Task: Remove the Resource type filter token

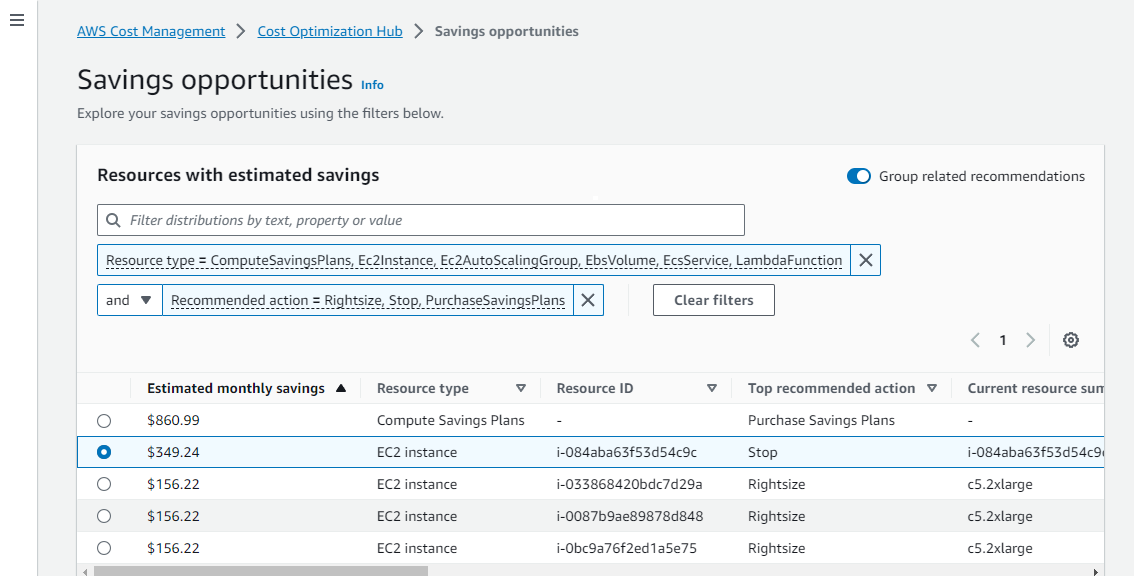Action: tap(864, 260)
